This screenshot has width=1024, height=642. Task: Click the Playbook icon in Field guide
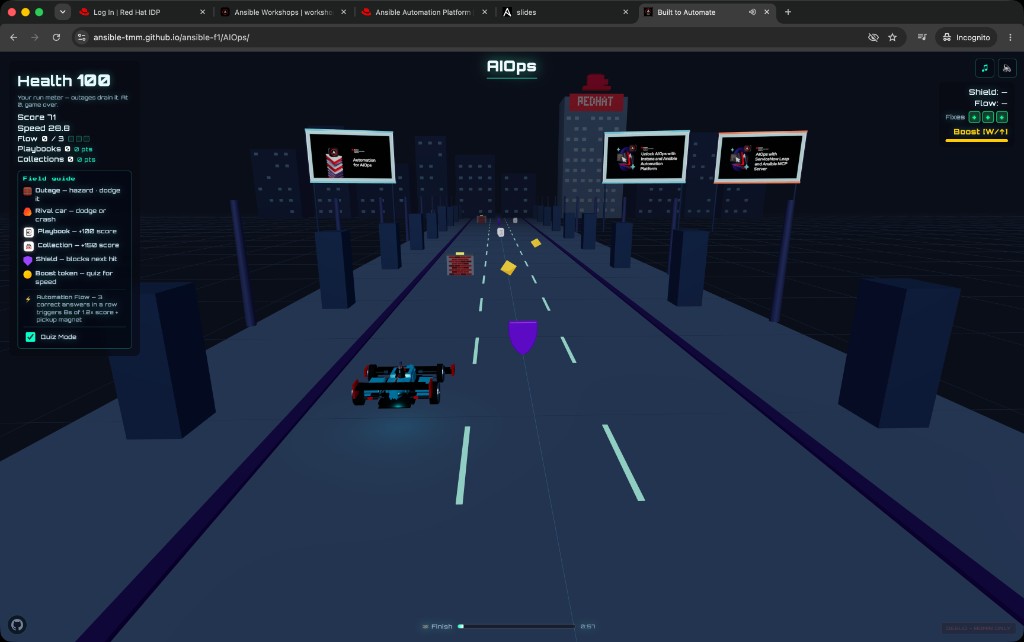[29, 232]
